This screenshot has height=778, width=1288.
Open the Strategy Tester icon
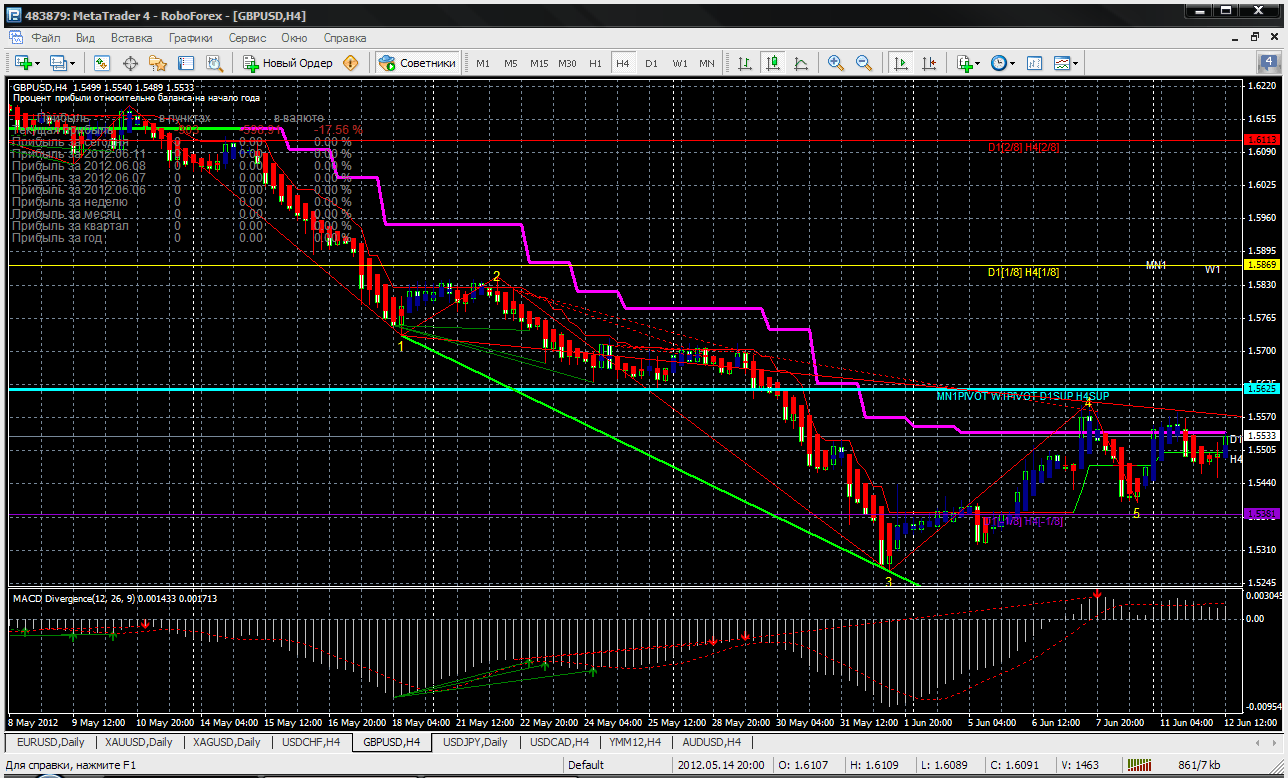click(x=214, y=63)
